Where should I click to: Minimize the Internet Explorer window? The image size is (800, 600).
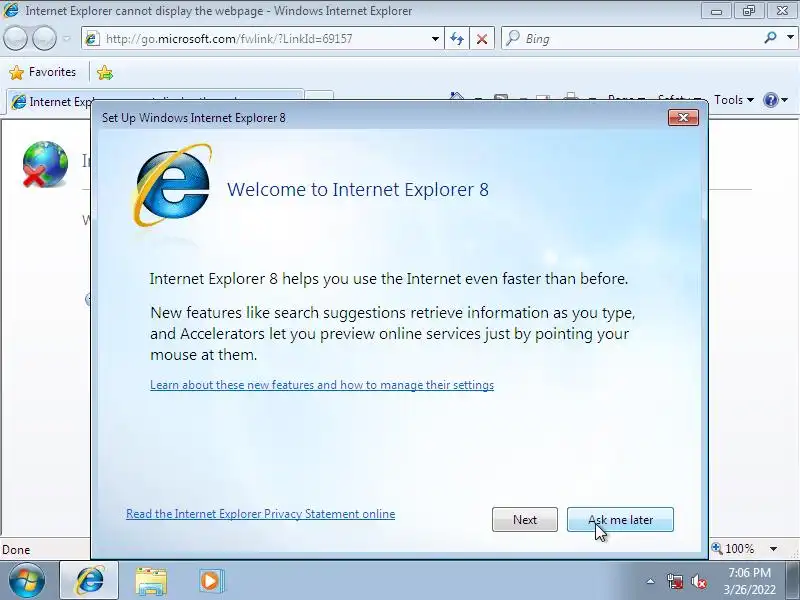pyautogui.click(x=716, y=10)
